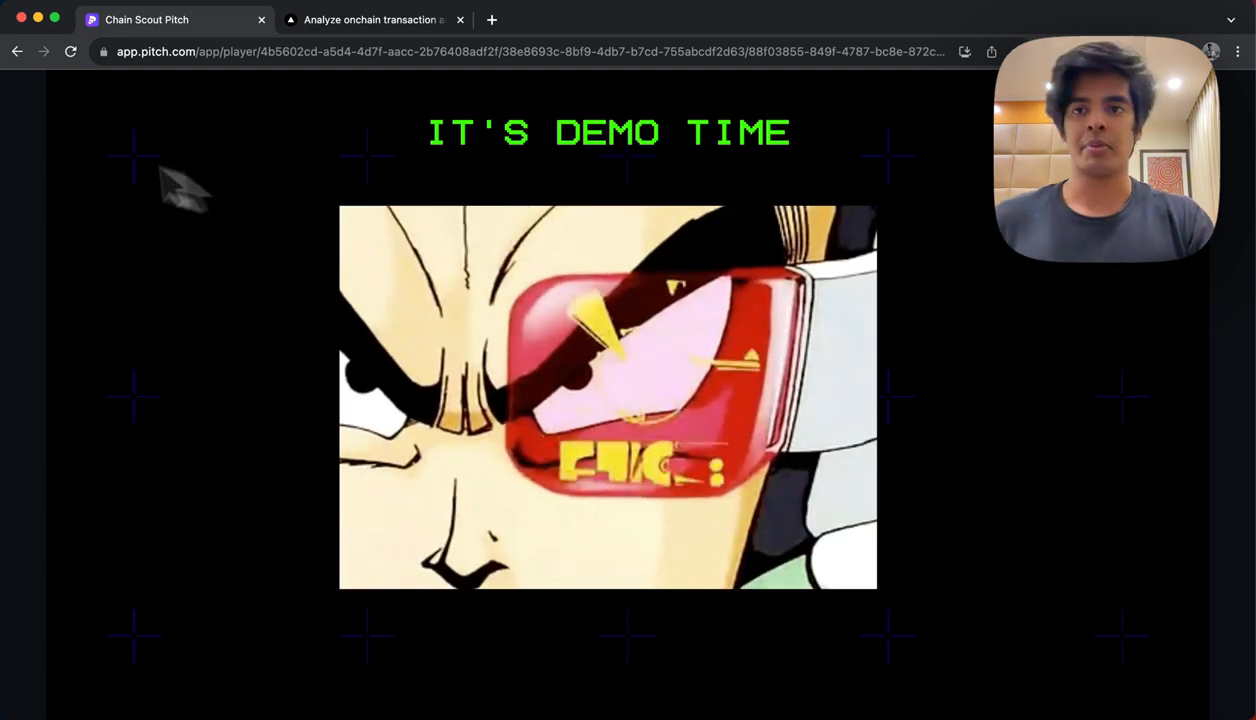Click the yellow minimize window button
The height and width of the screenshot is (720, 1256).
[38, 17]
